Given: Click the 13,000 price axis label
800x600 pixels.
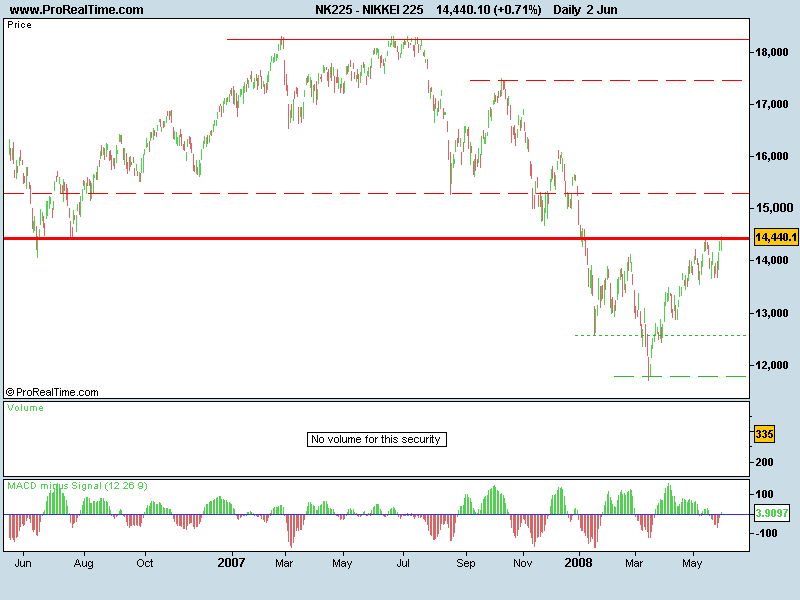Looking at the screenshot, I should click(771, 313).
